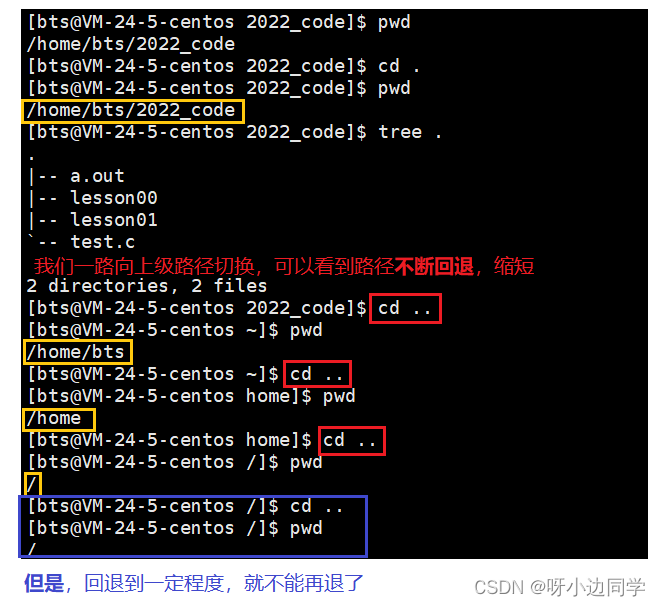Click the yellow-boxed /home/bts/2022_code path
Screen dimensions: 660x606
tap(133, 111)
